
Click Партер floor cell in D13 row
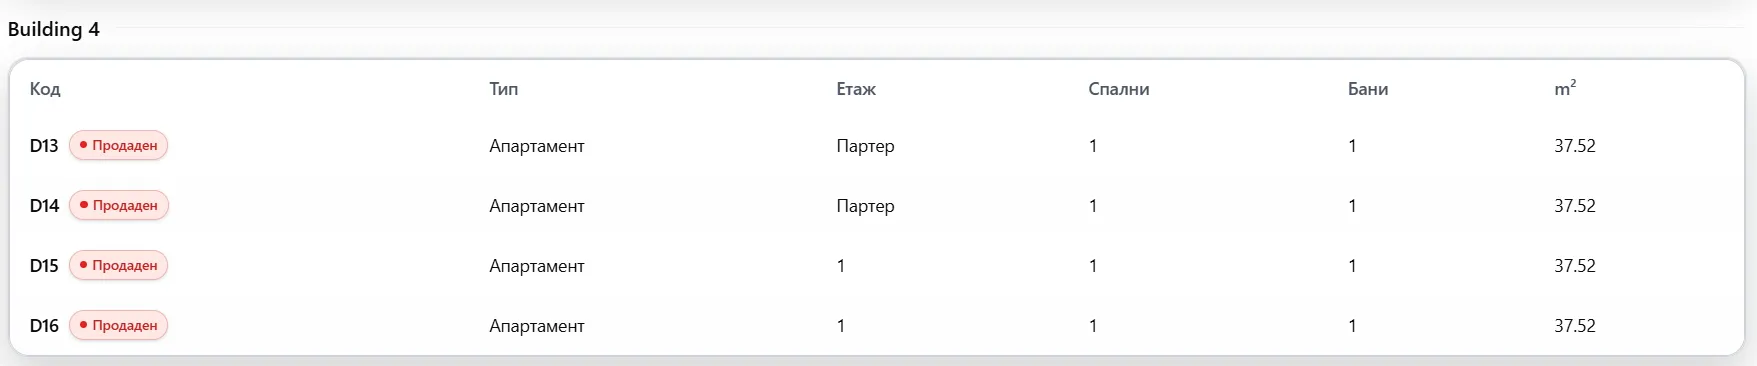click(x=865, y=146)
